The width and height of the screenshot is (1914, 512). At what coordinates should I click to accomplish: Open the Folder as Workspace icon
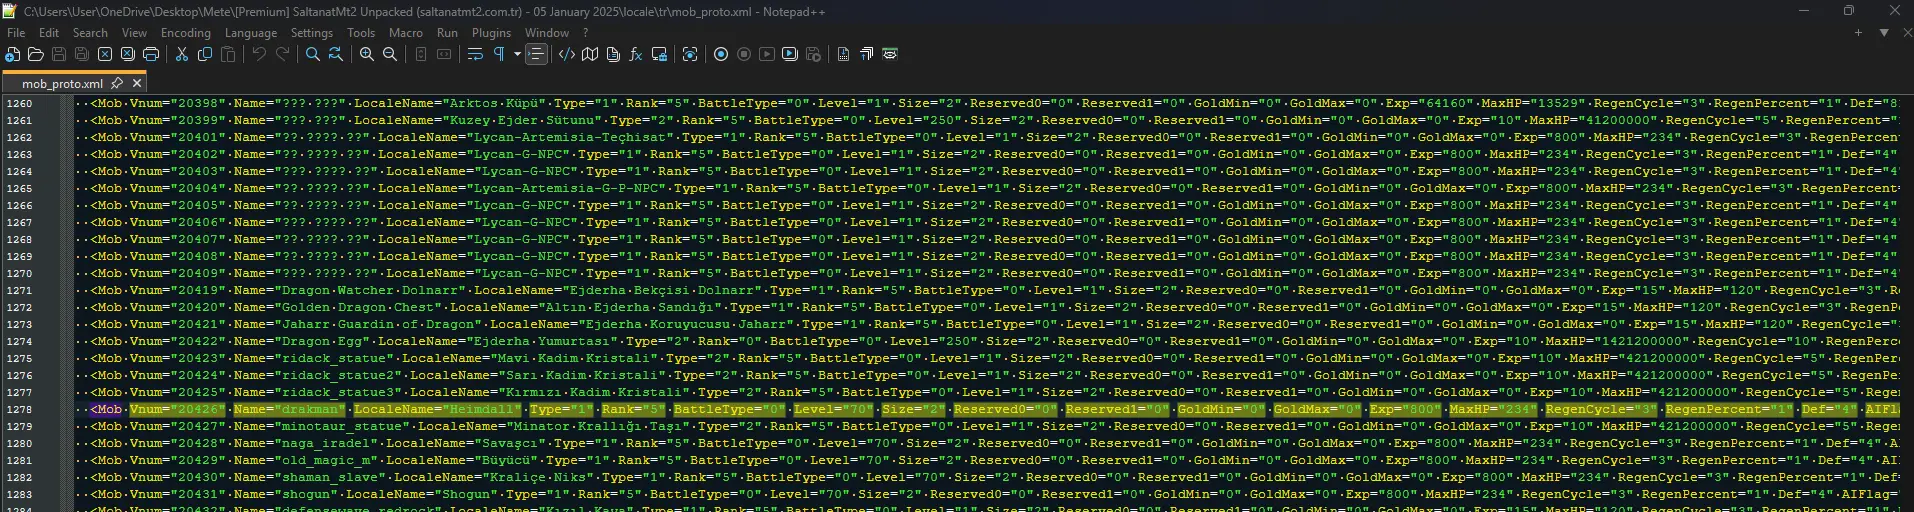tap(659, 54)
